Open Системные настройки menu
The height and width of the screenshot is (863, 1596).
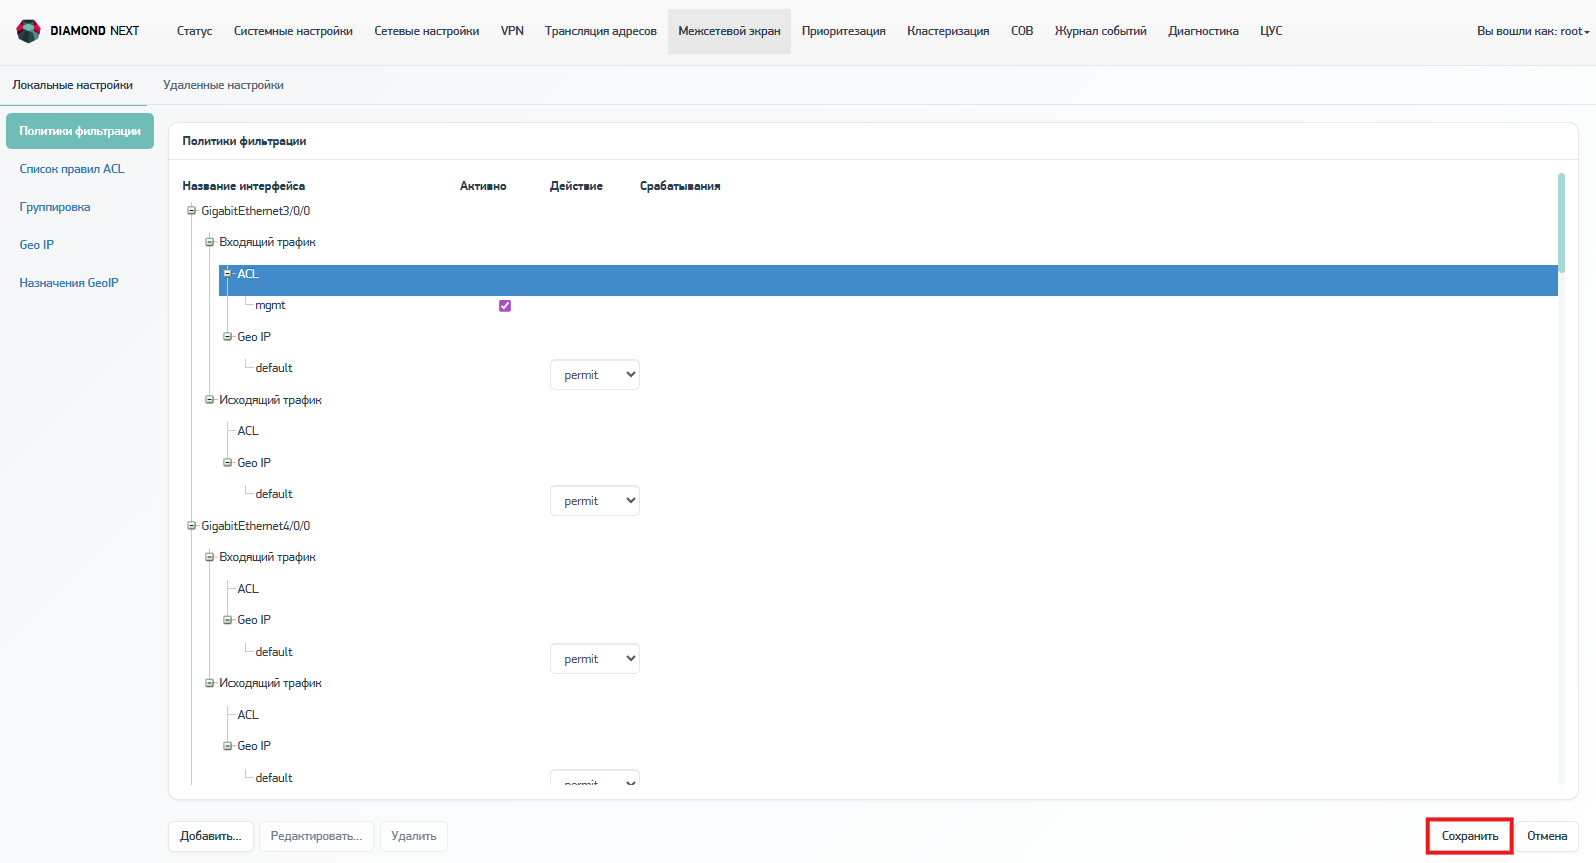tap(293, 31)
